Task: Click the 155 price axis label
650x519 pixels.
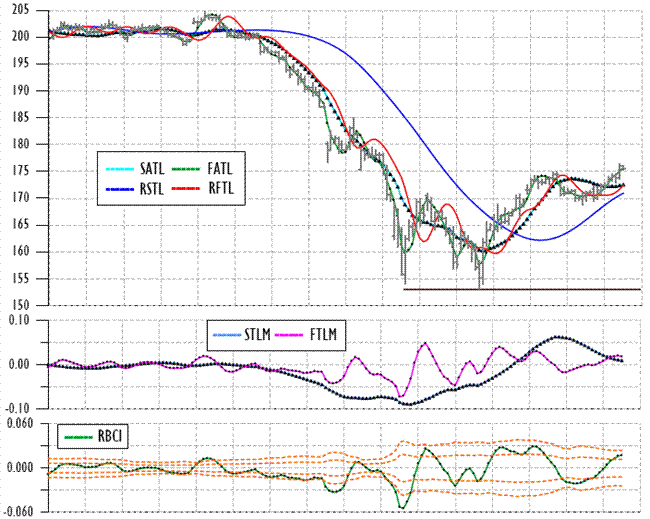Action: pyautogui.click(x=21, y=278)
